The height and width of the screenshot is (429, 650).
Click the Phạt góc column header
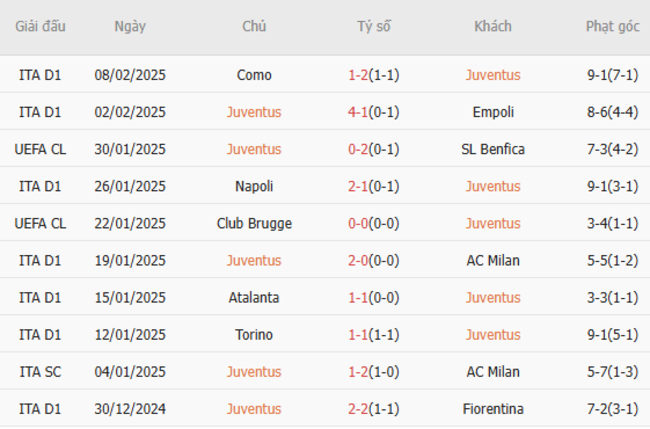pyautogui.click(x=612, y=27)
